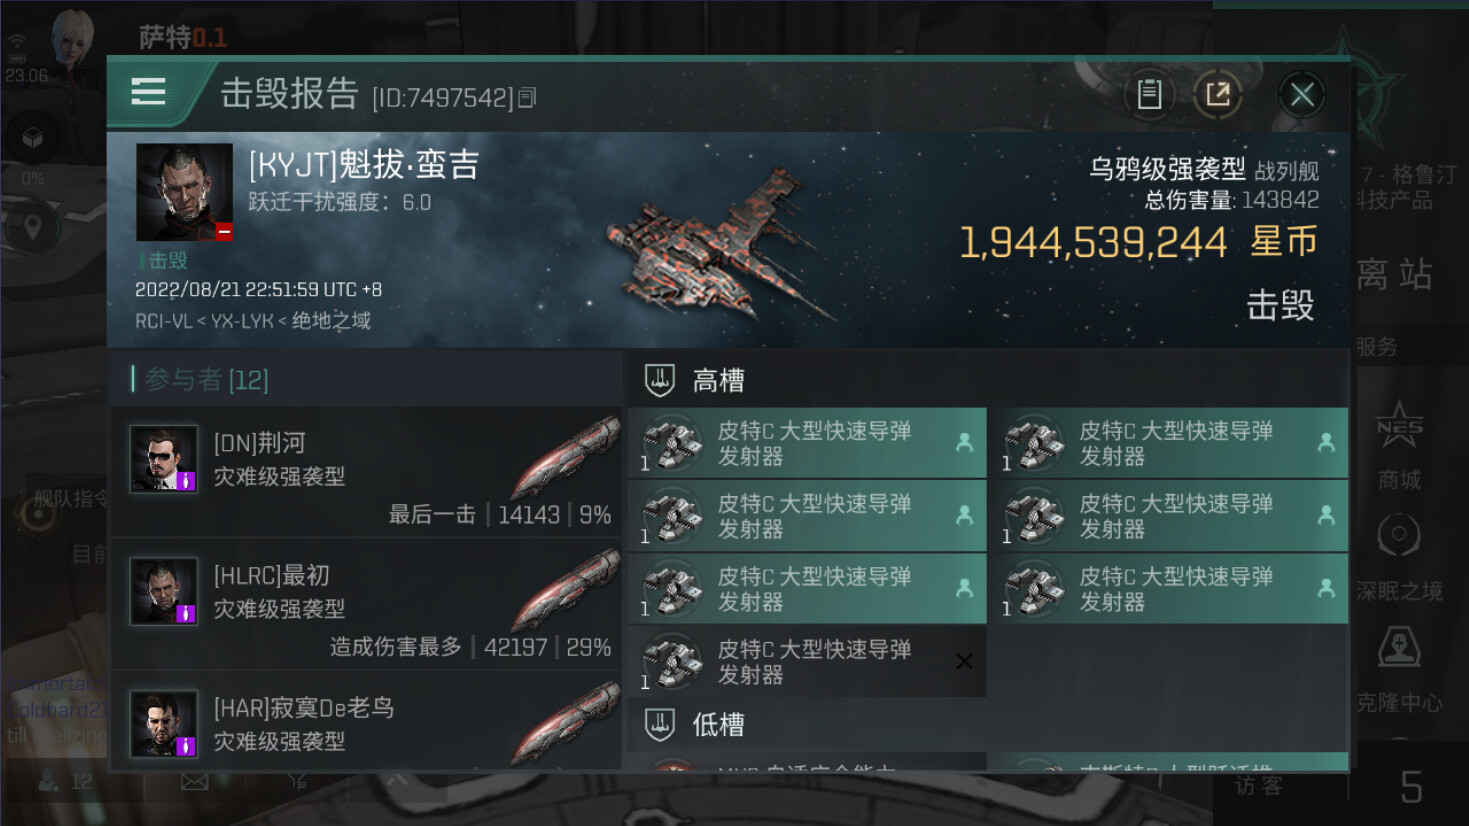Open the clipboard icon in the report header
Screen dimensions: 1469x826
(x=1149, y=94)
